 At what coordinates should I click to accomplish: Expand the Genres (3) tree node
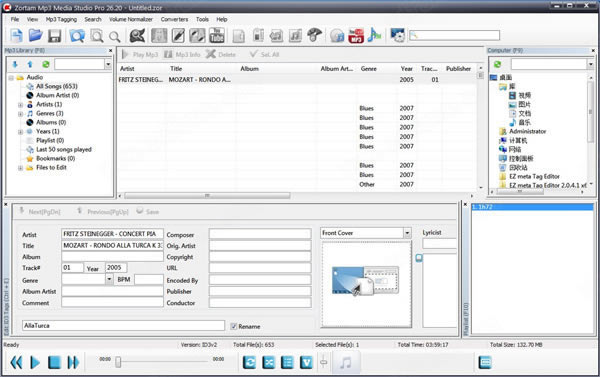(x=20, y=114)
